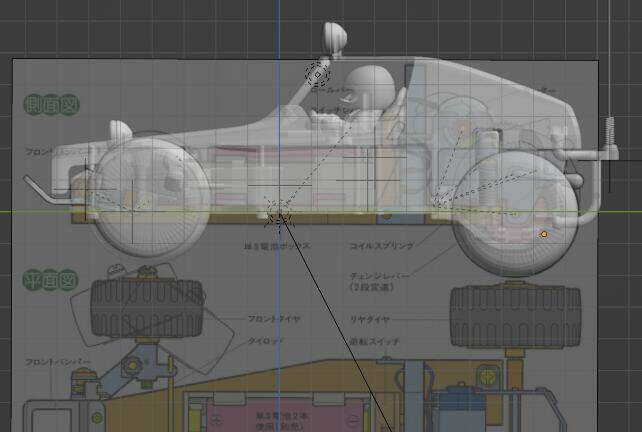Select the dashed-circle lamp object above the car
The width and height of the screenshot is (642, 432).
tap(317, 73)
